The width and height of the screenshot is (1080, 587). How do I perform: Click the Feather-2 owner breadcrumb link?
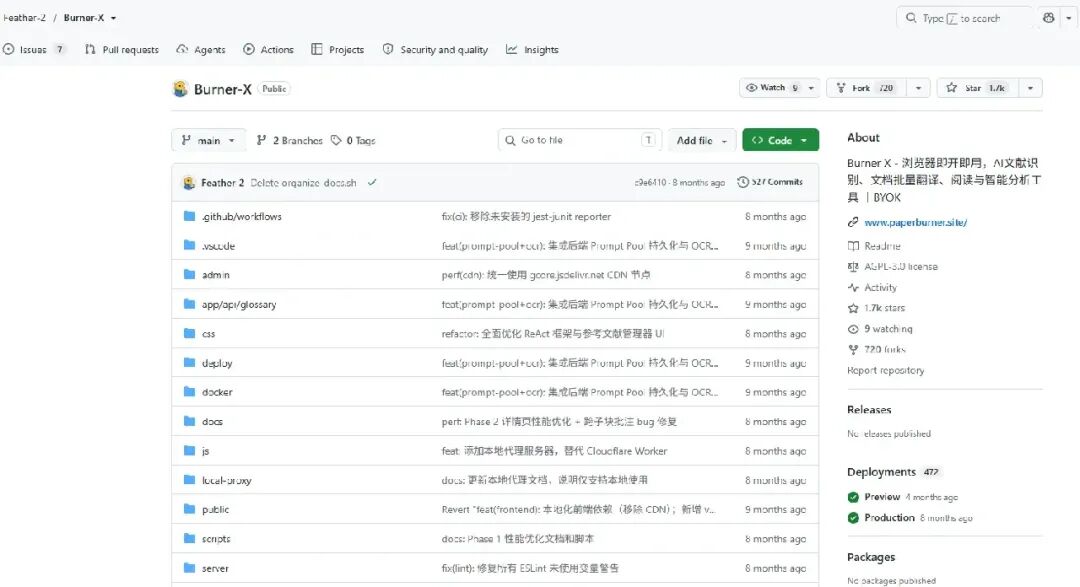click(x=23, y=18)
